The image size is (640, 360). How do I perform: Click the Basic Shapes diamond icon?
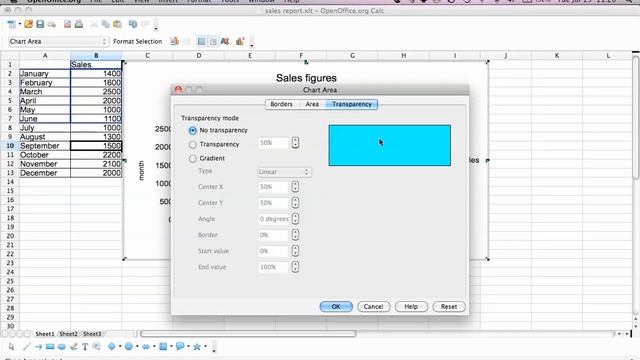[111, 347]
